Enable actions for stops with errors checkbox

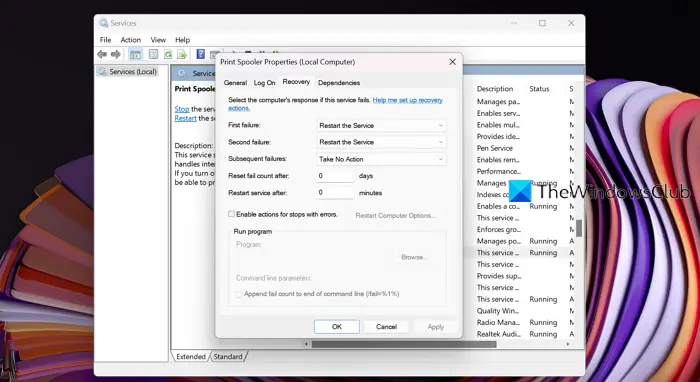(231, 214)
